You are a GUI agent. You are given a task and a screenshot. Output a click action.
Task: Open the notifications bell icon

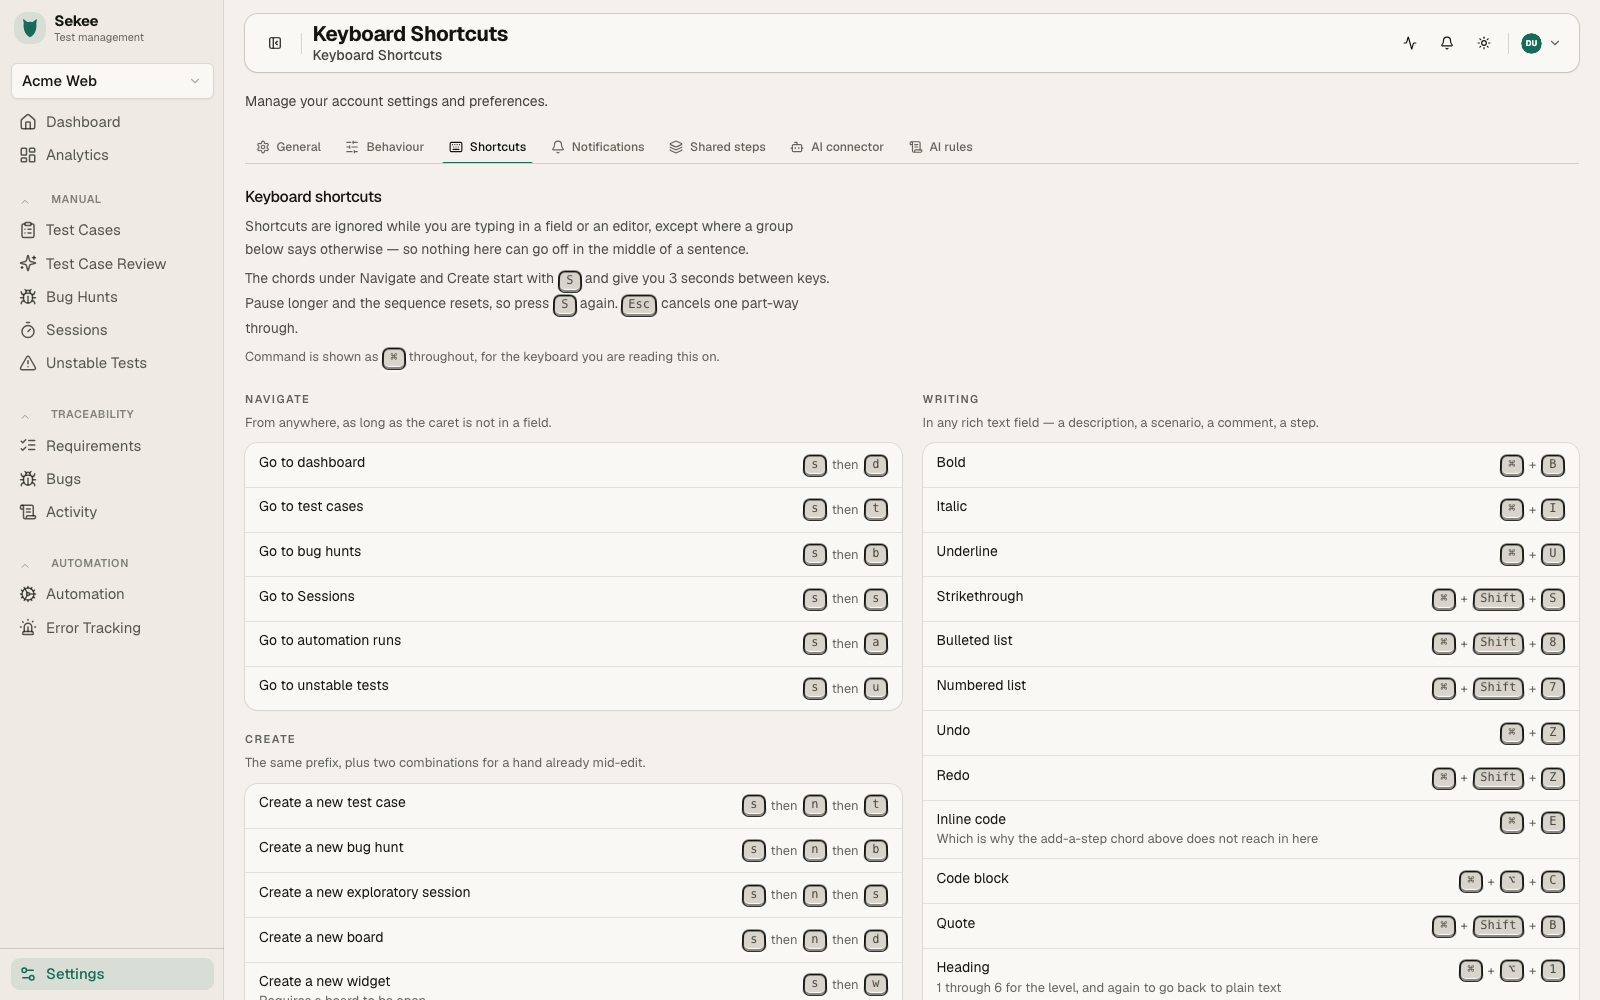(1447, 43)
